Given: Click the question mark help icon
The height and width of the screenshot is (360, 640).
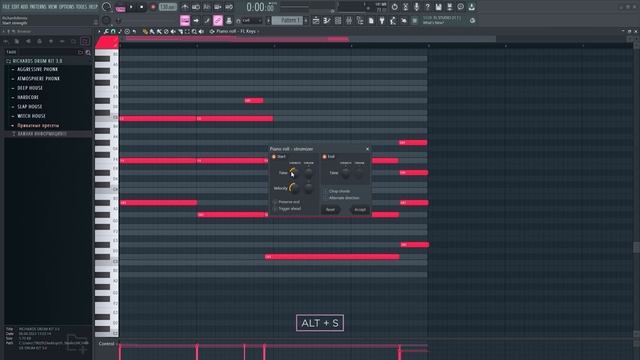Looking at the screenshot, I should (427, 7).
